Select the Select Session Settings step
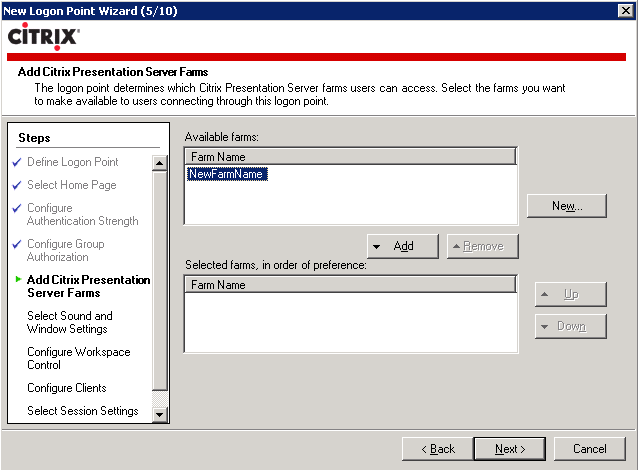Image resolution: width=638 pixels, height=470 pixels. [83, 411]
